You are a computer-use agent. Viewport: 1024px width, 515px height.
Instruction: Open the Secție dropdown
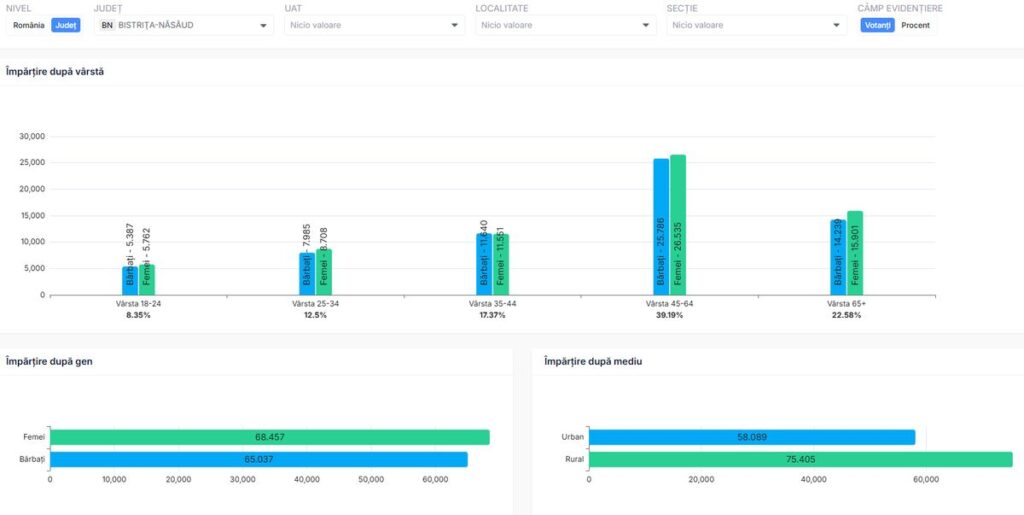[x=756, y=25]
